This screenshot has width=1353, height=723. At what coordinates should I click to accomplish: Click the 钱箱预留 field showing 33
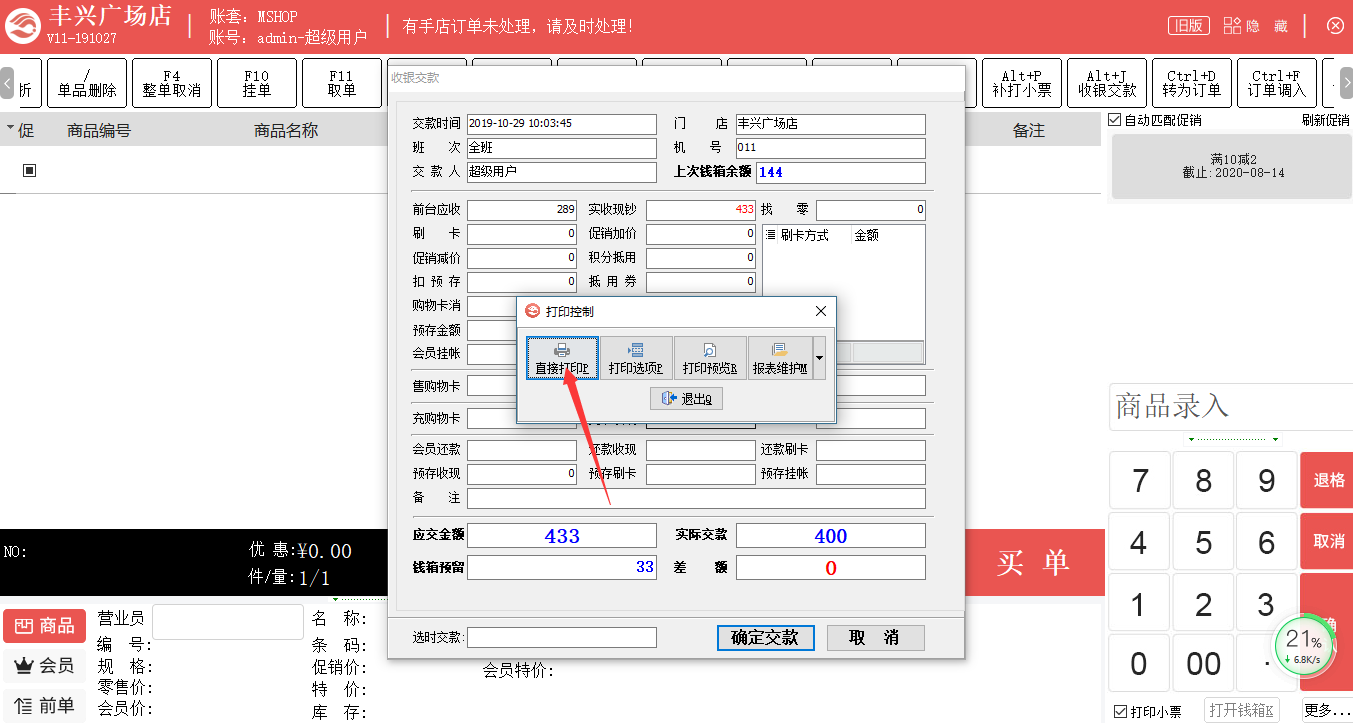coord(562,567)
